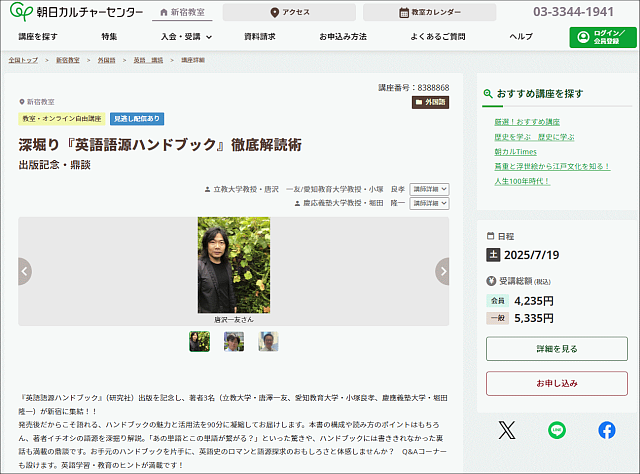Share the course via LINE icon
Screen dimensions: 640x474
(x=557, y=430)
